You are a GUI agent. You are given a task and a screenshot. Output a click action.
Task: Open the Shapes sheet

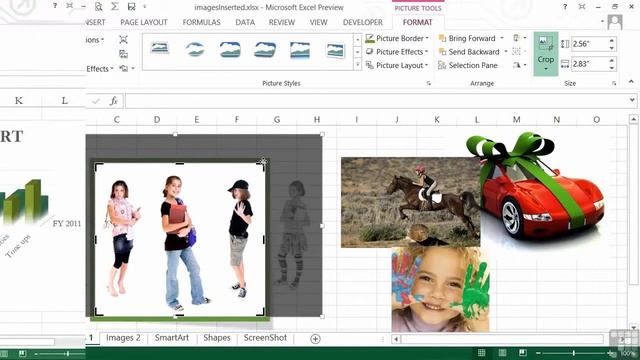click(217, 338)
